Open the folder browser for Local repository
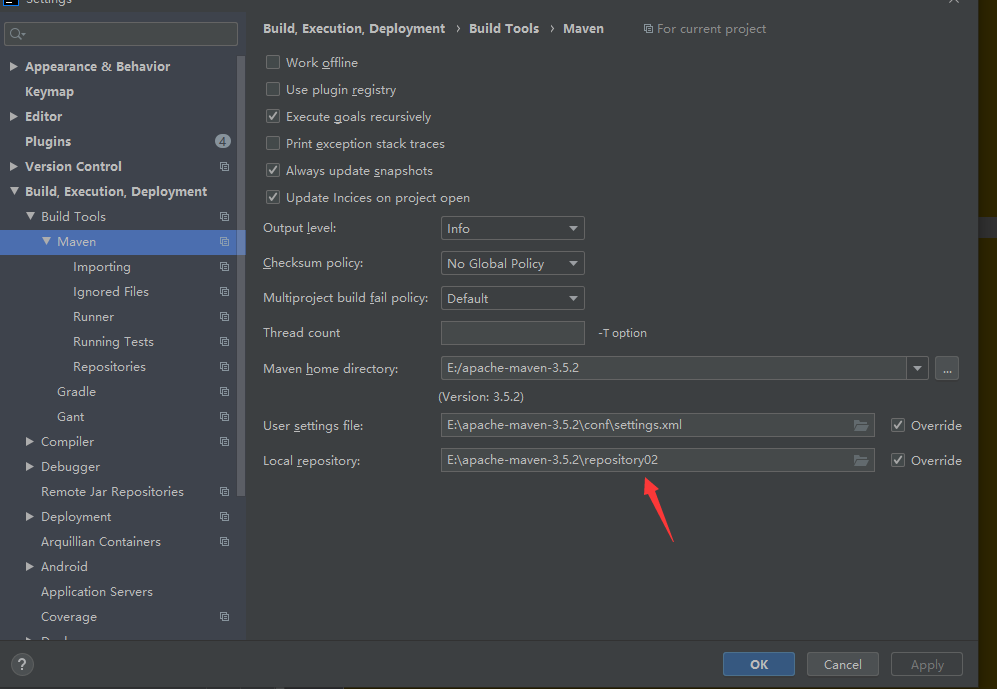Screen dimensions: 997x689 click(861, 460)
